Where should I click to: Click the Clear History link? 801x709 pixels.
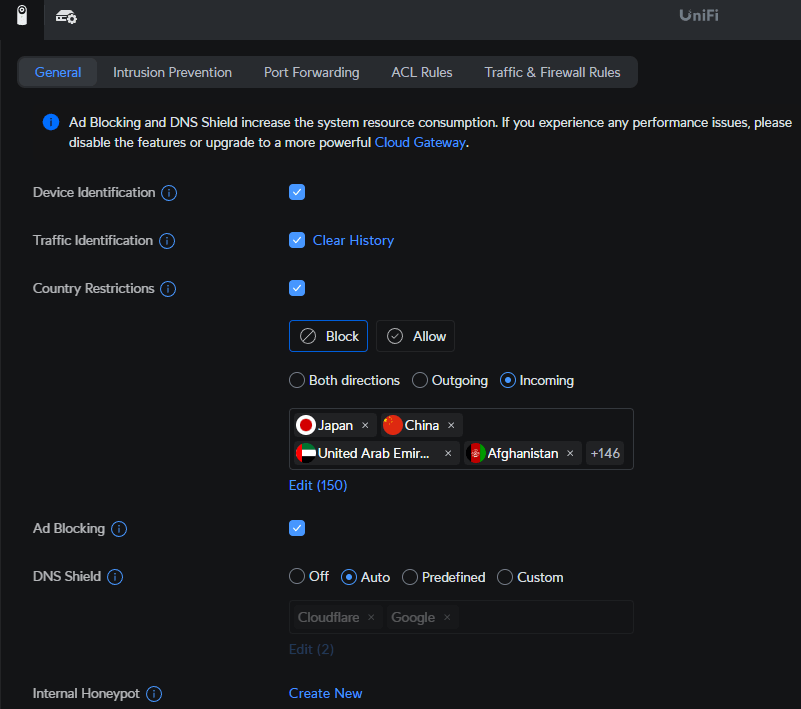(x=353, y=240)
